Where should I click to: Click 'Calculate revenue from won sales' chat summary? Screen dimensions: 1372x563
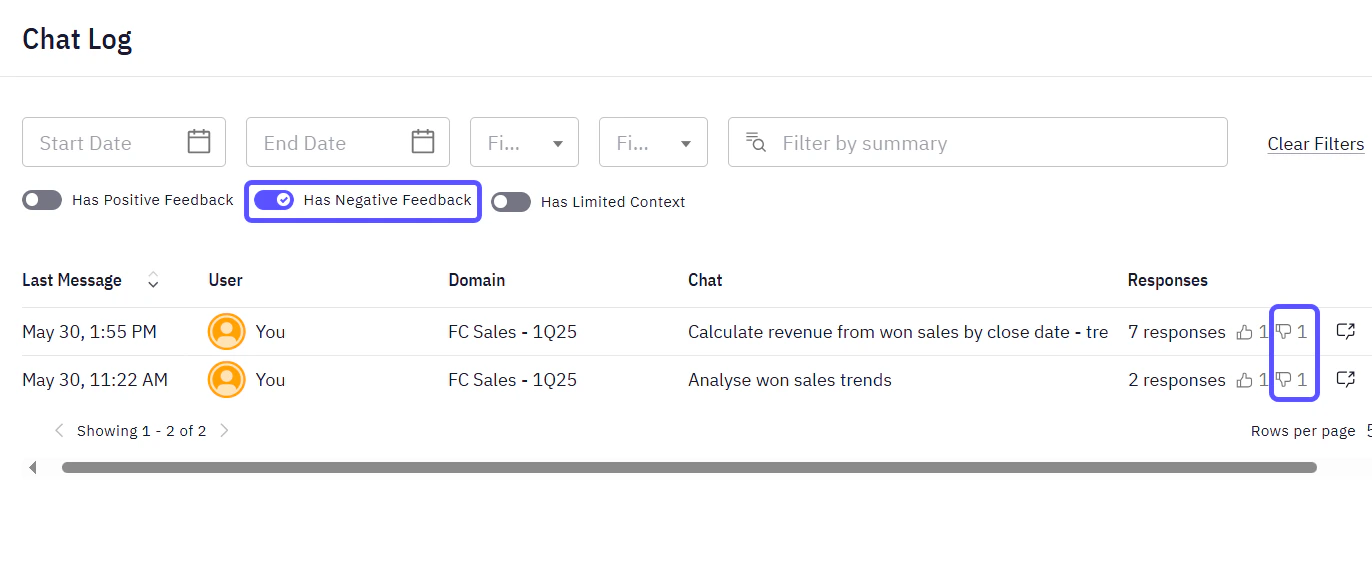898,332
